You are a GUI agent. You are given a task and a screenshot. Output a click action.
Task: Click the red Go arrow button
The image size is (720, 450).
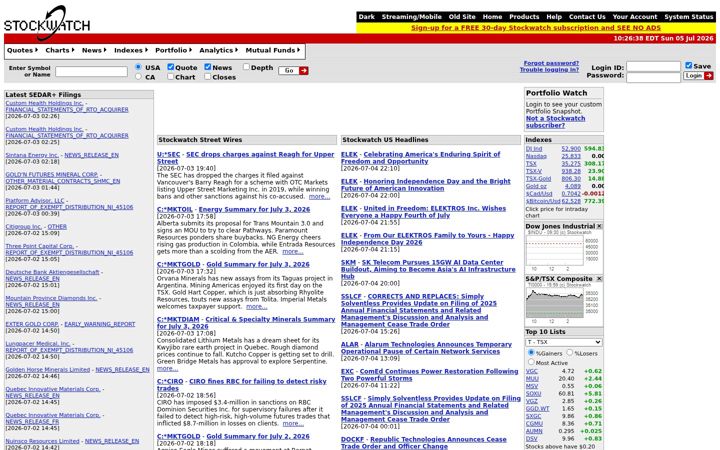pos(304,71)
